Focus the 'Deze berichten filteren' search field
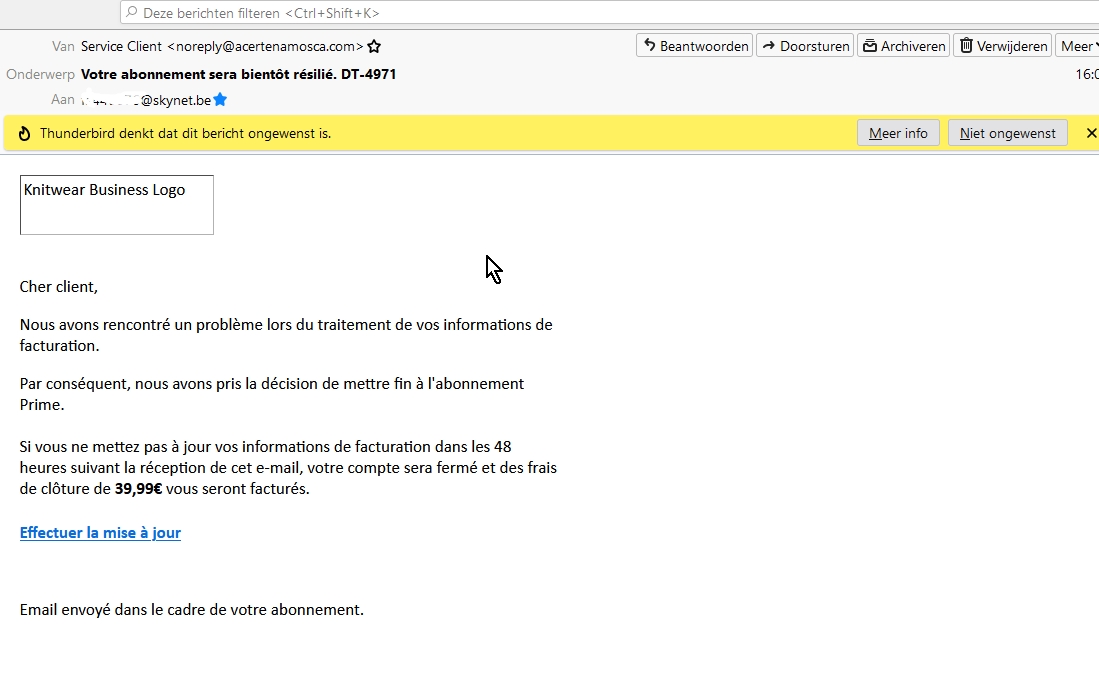 click(600, 13)
